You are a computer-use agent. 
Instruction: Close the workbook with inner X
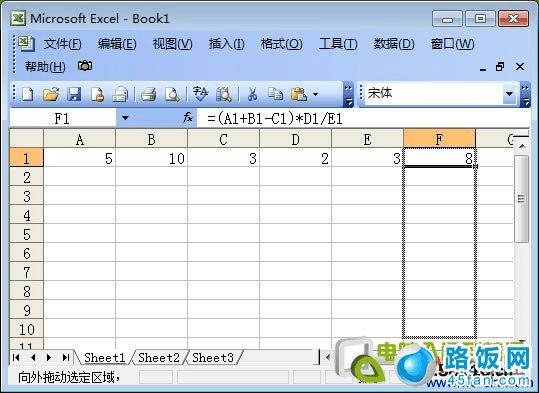point(520,66)
